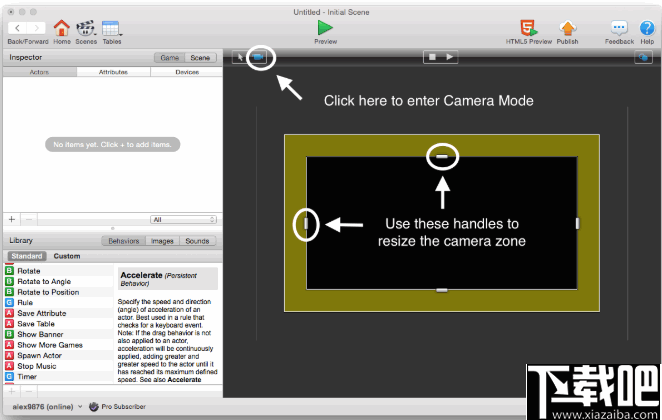The image size is (662, 420).
Task: Click the top camera zone handle
Action: (442, 157)
